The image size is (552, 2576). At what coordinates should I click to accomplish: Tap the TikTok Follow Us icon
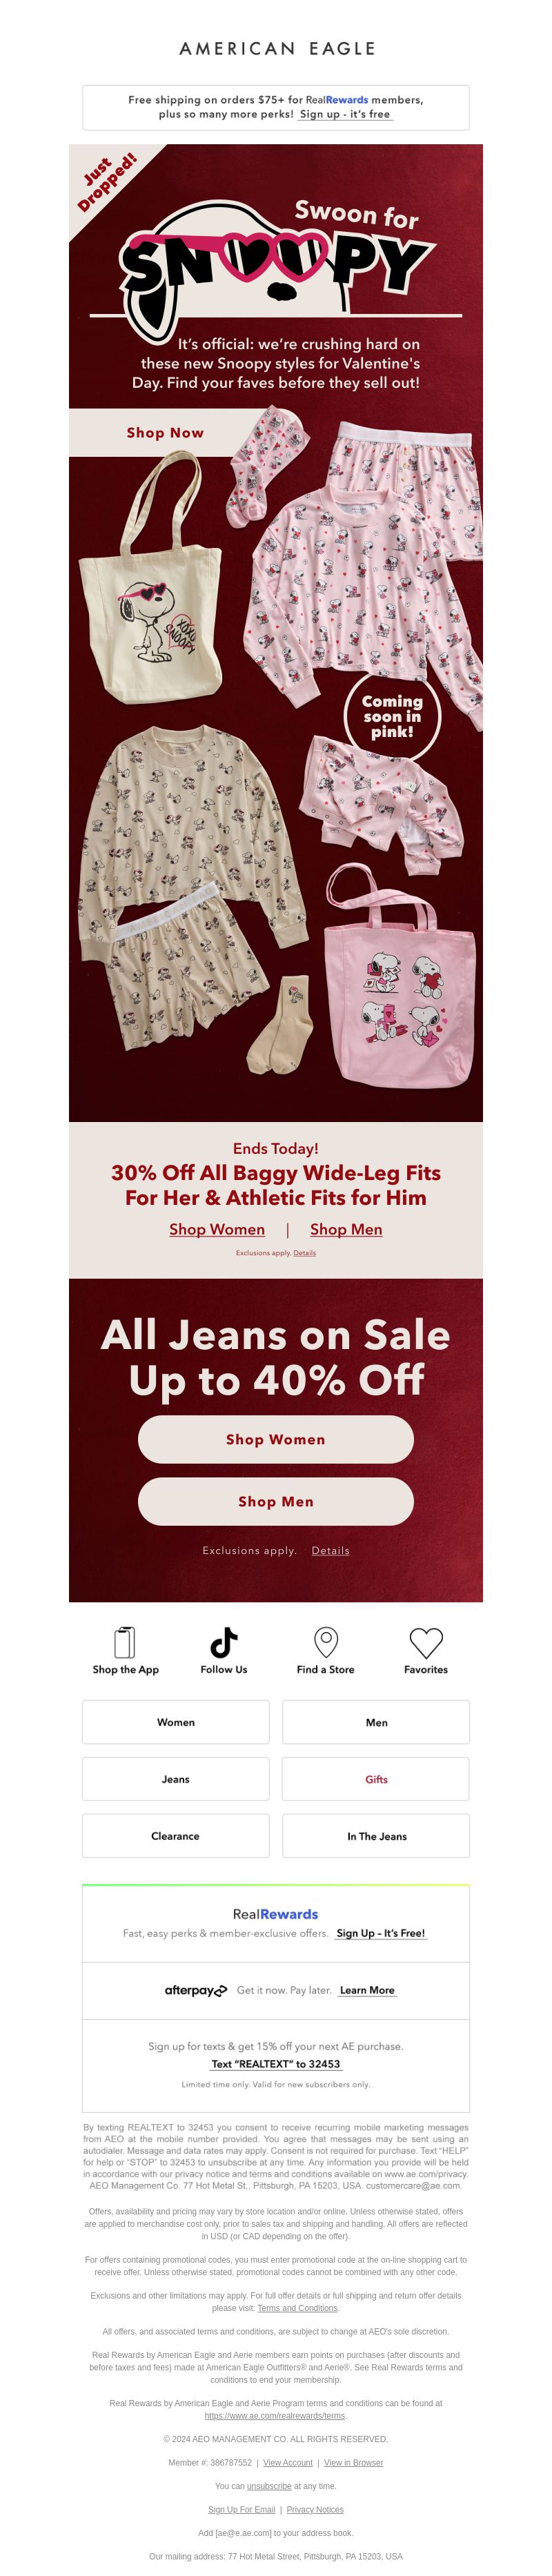click(x=224, y=1642)
